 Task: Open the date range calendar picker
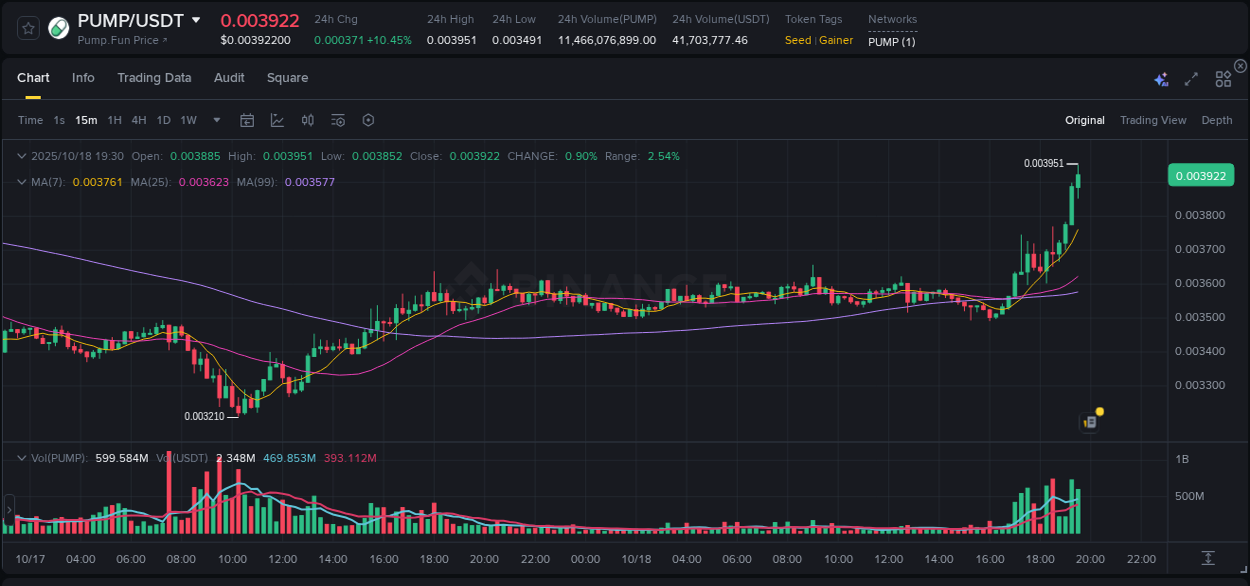247,120
